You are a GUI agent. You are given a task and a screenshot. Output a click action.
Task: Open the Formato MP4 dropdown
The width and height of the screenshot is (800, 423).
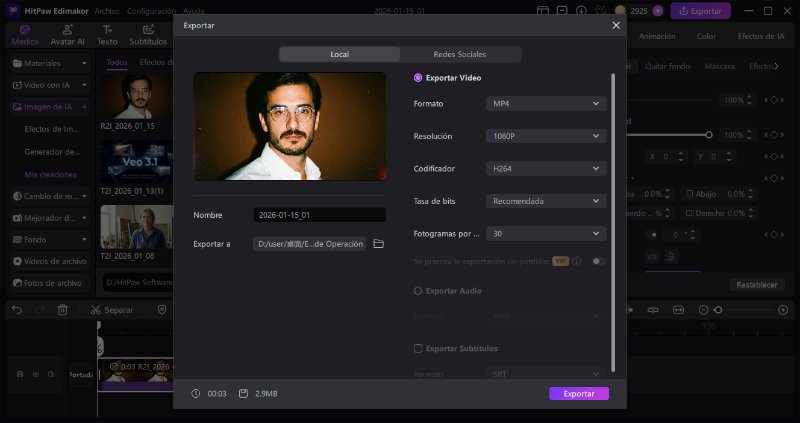click(x=546, y=104)
